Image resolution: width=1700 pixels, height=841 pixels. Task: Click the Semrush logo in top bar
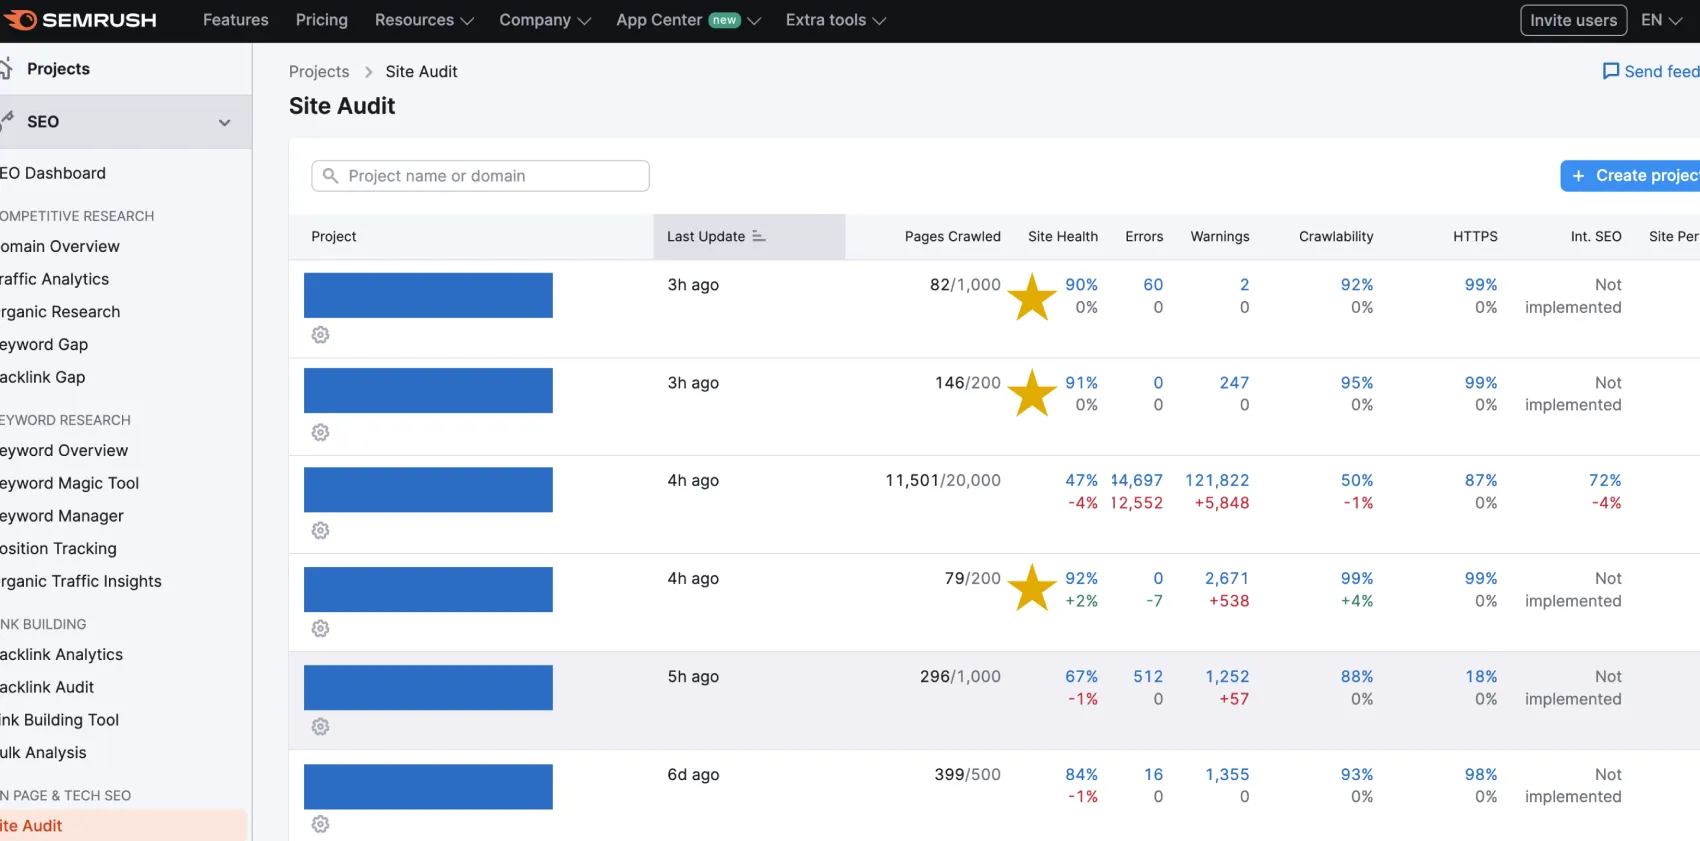coord(80,20)
